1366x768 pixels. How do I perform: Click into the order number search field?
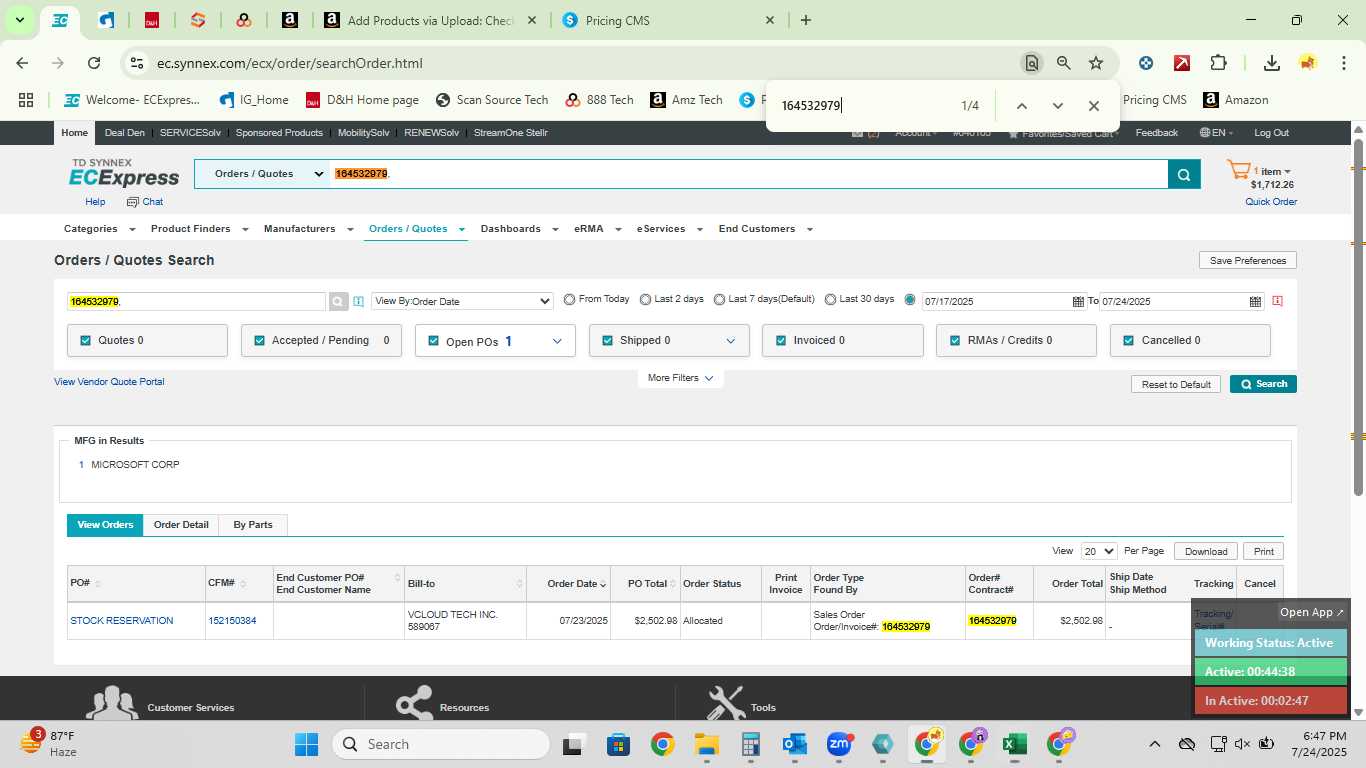click(196, 301)
